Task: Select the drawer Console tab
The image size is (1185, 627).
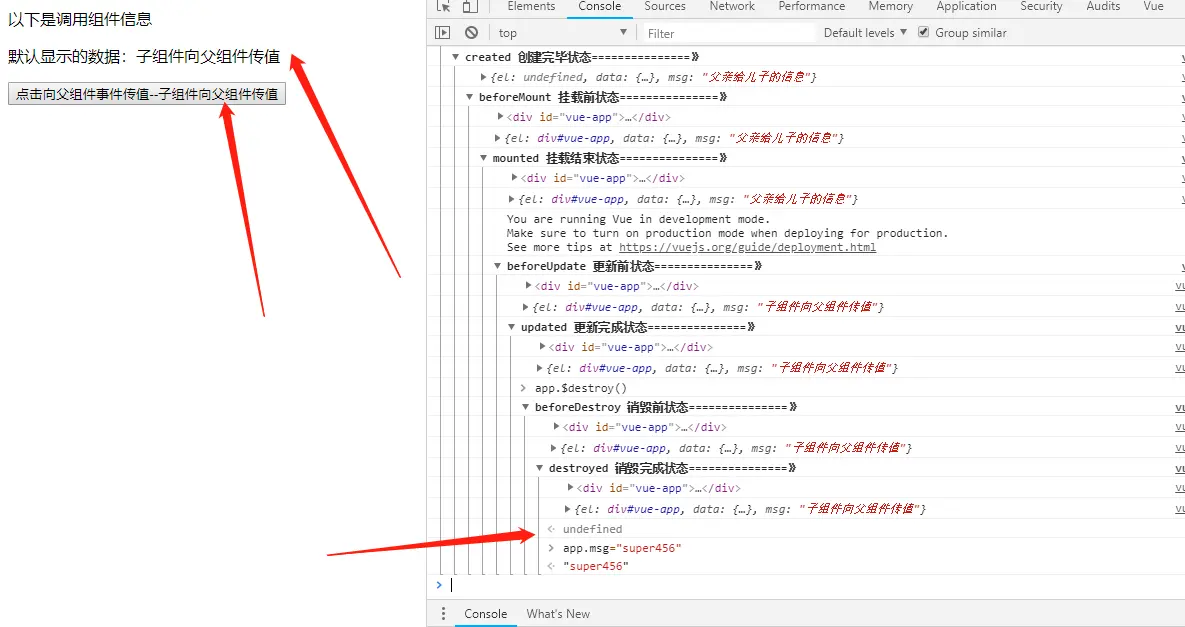Action: coord(485,613)
